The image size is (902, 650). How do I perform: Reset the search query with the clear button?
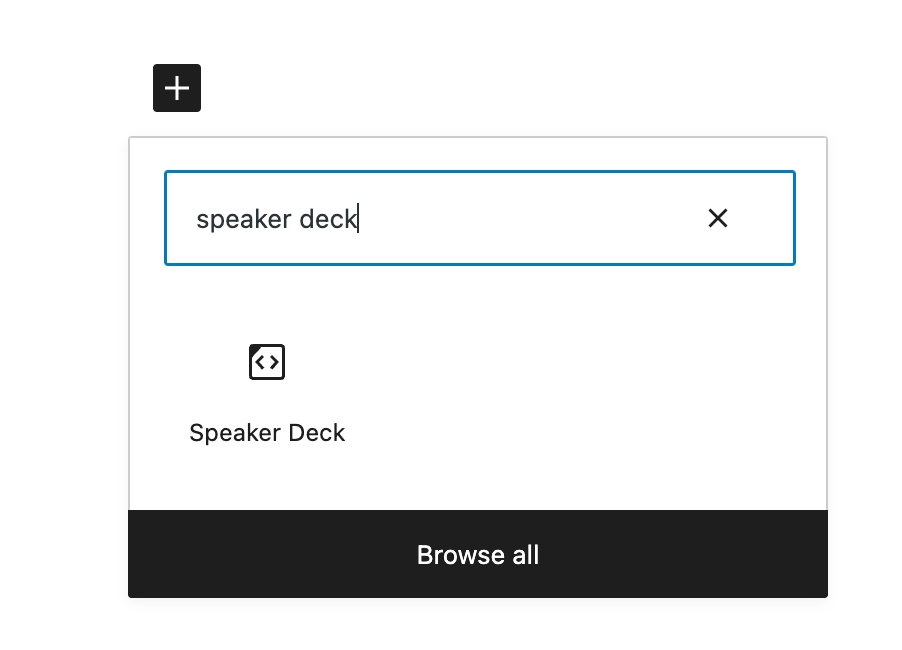point(718,218)
